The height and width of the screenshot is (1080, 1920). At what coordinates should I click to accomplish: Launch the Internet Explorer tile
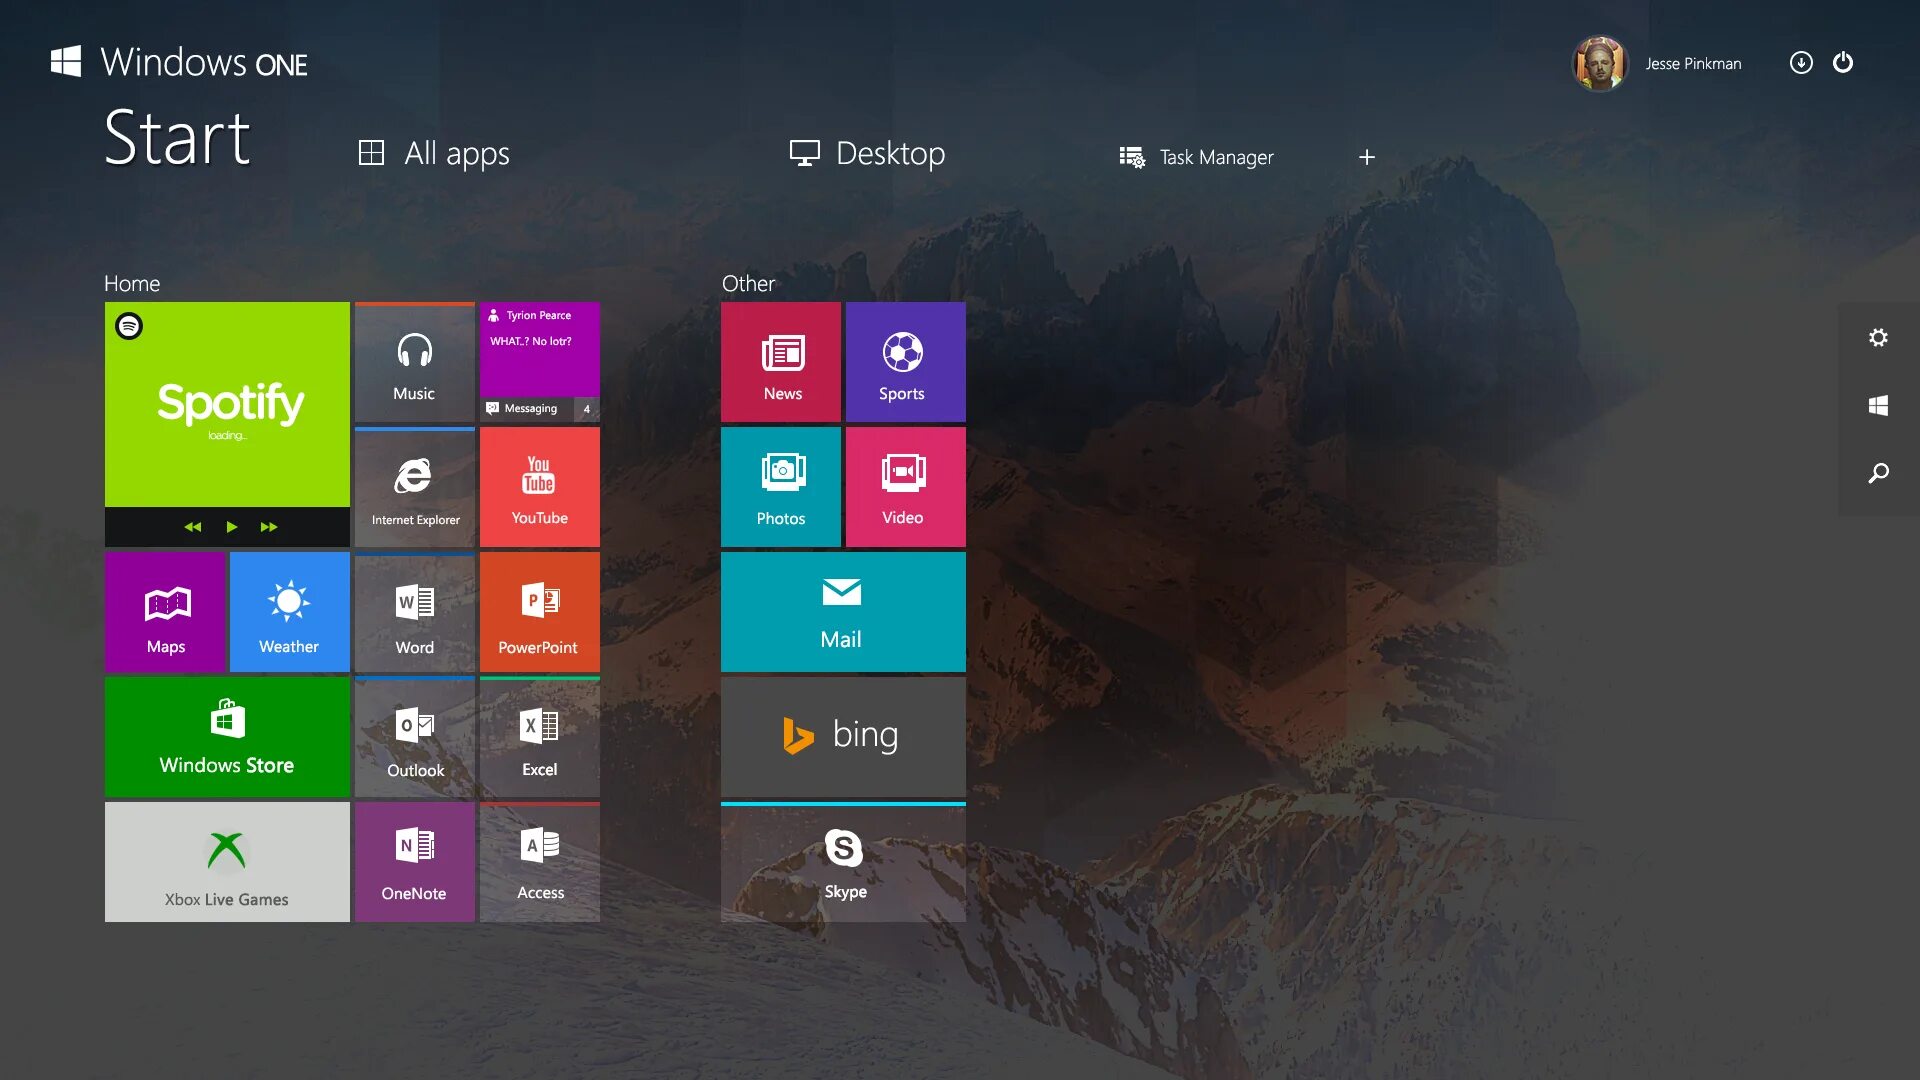pyautogui.click(x=415, y=488)
